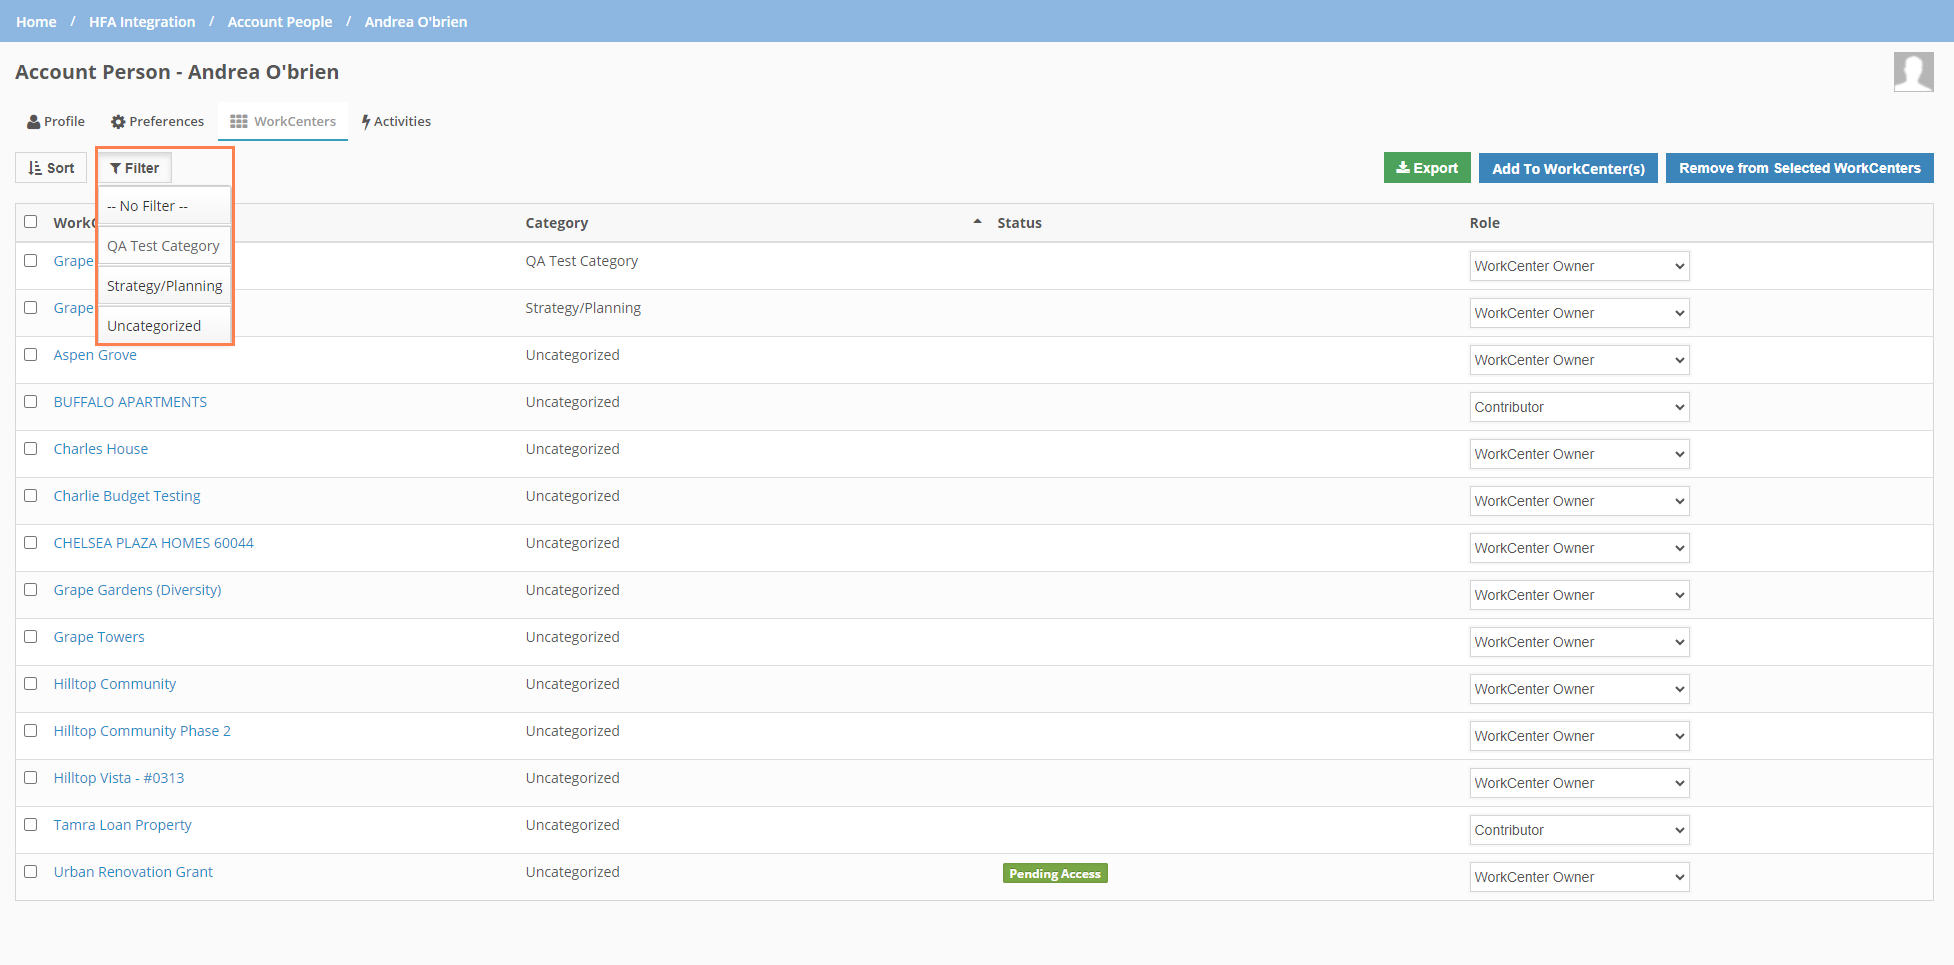This screenshot has height=965, width=1954.
Task: Check the BUFFALO APARTMENTS checkbox
Action: (31, 402)
